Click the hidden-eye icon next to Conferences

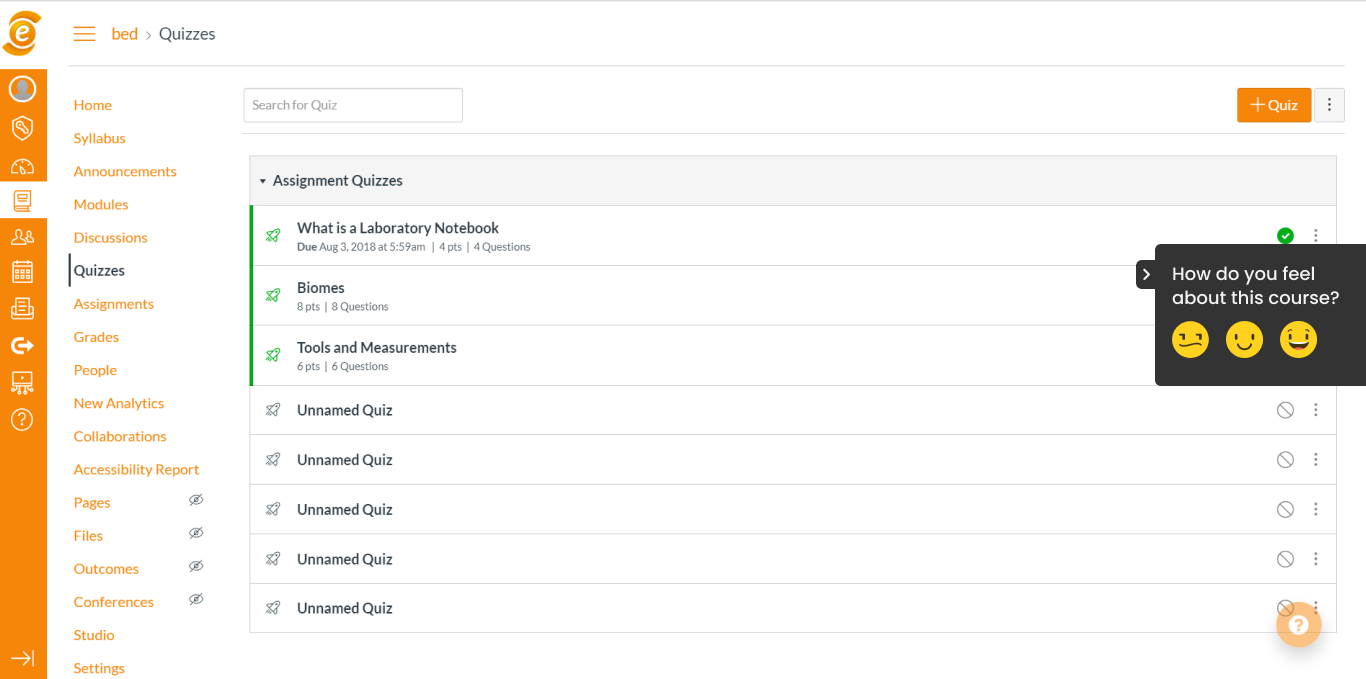click(196, 599)
